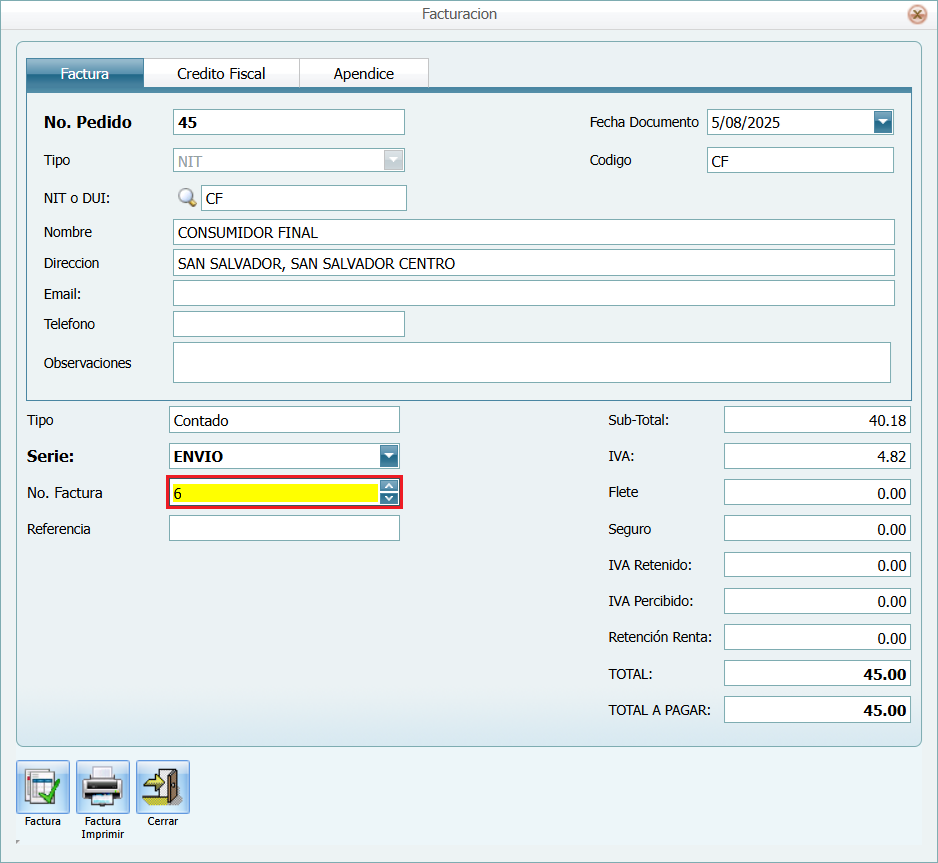The width and height of the screenshot is (938, 863).
Task: Click the magnifier search icon beside NIT o DUI
Action: 187,198
